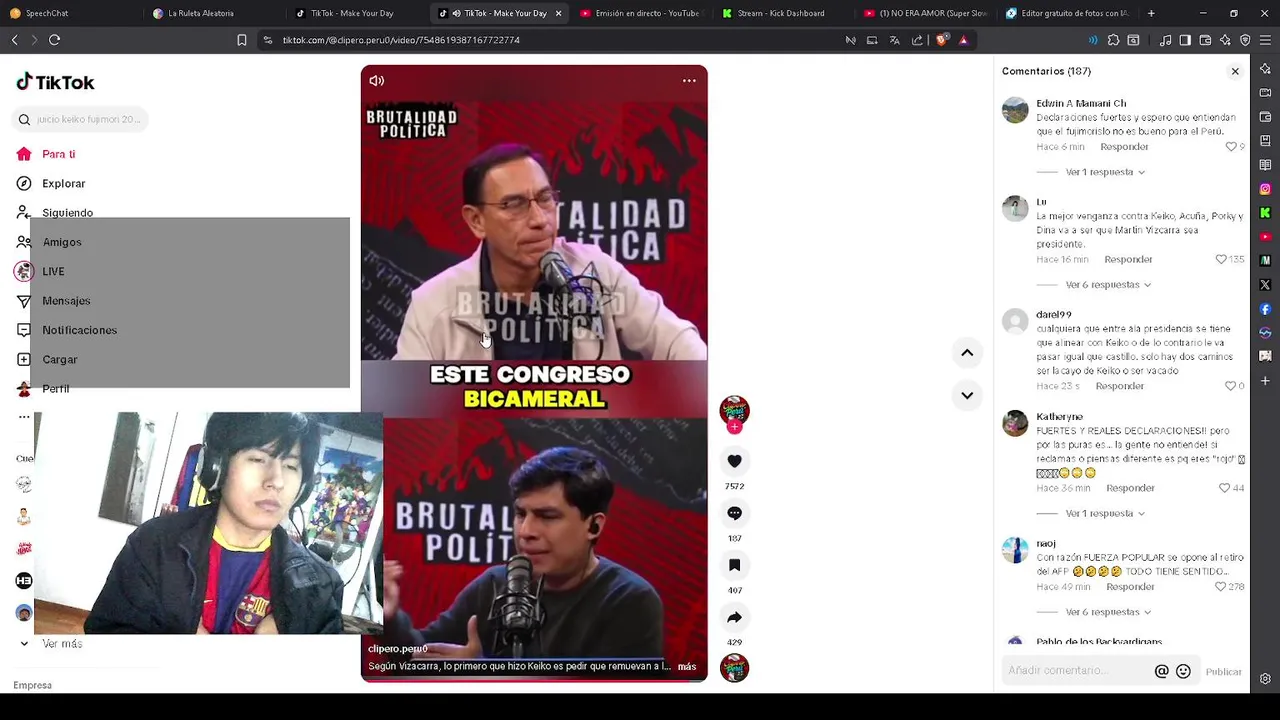Go back in browser
Screen dimensions: 1280x720
(x=14, y=40)
